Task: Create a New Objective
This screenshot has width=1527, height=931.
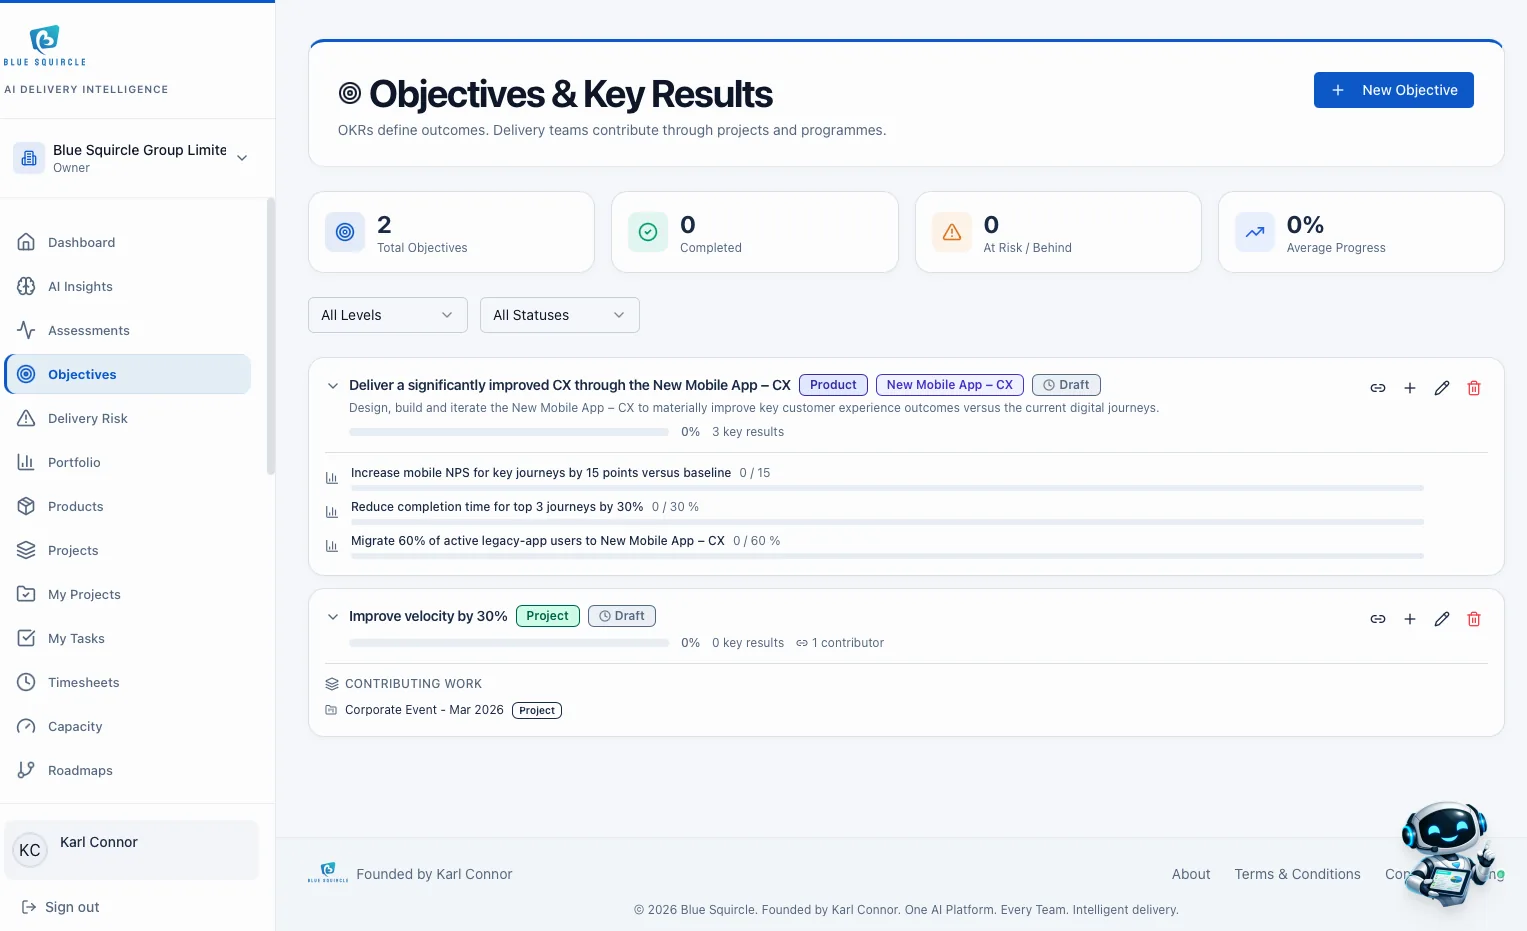Action: (1394, 90)
